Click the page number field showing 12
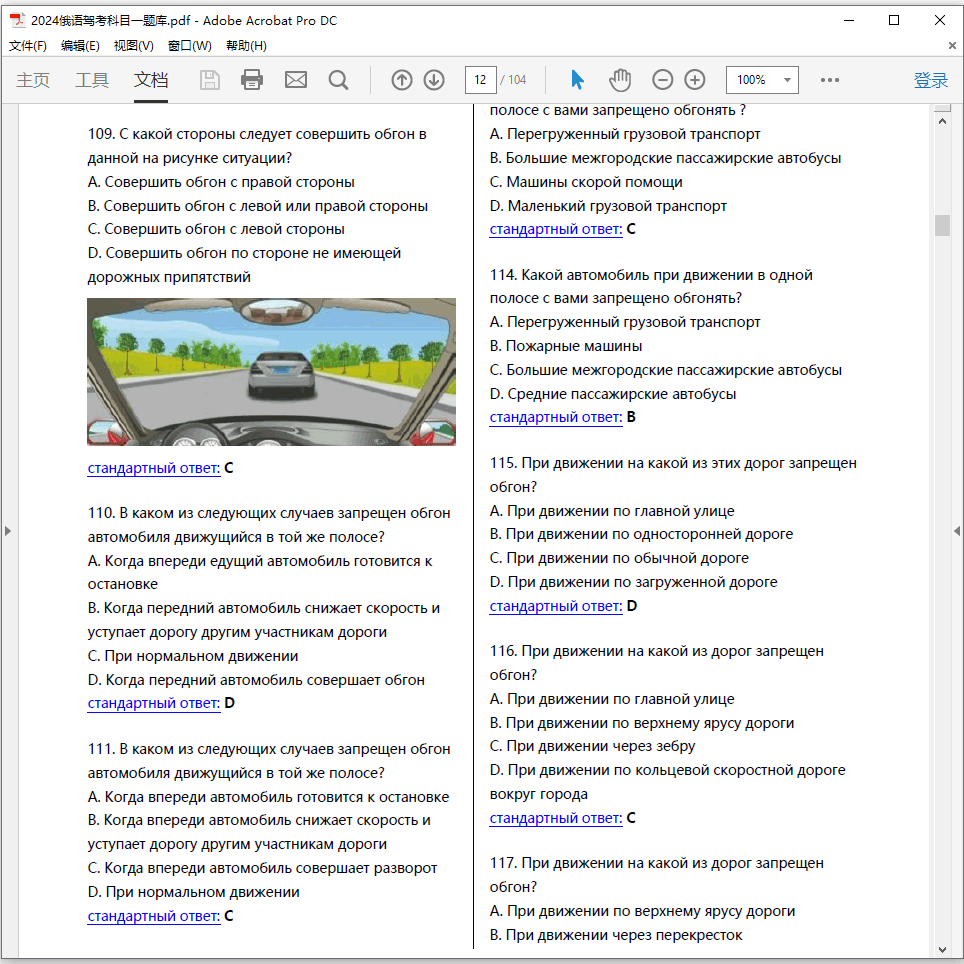Screen dimensions: 964x964 (x=481, y=80)
